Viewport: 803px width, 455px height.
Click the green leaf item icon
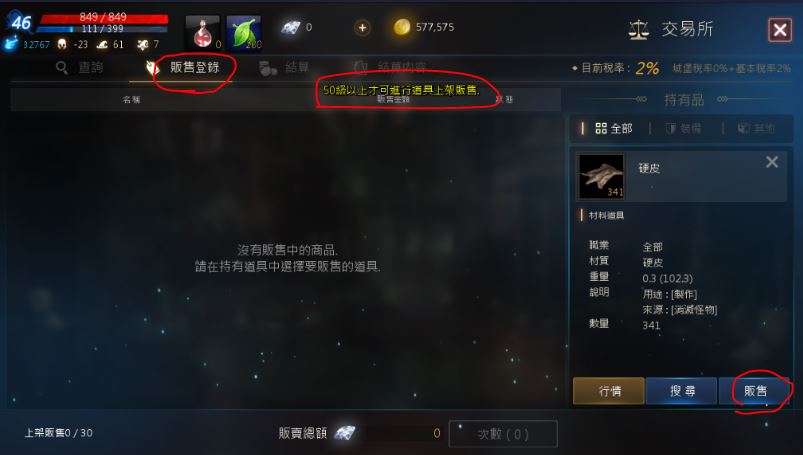(x=244, y=33)
